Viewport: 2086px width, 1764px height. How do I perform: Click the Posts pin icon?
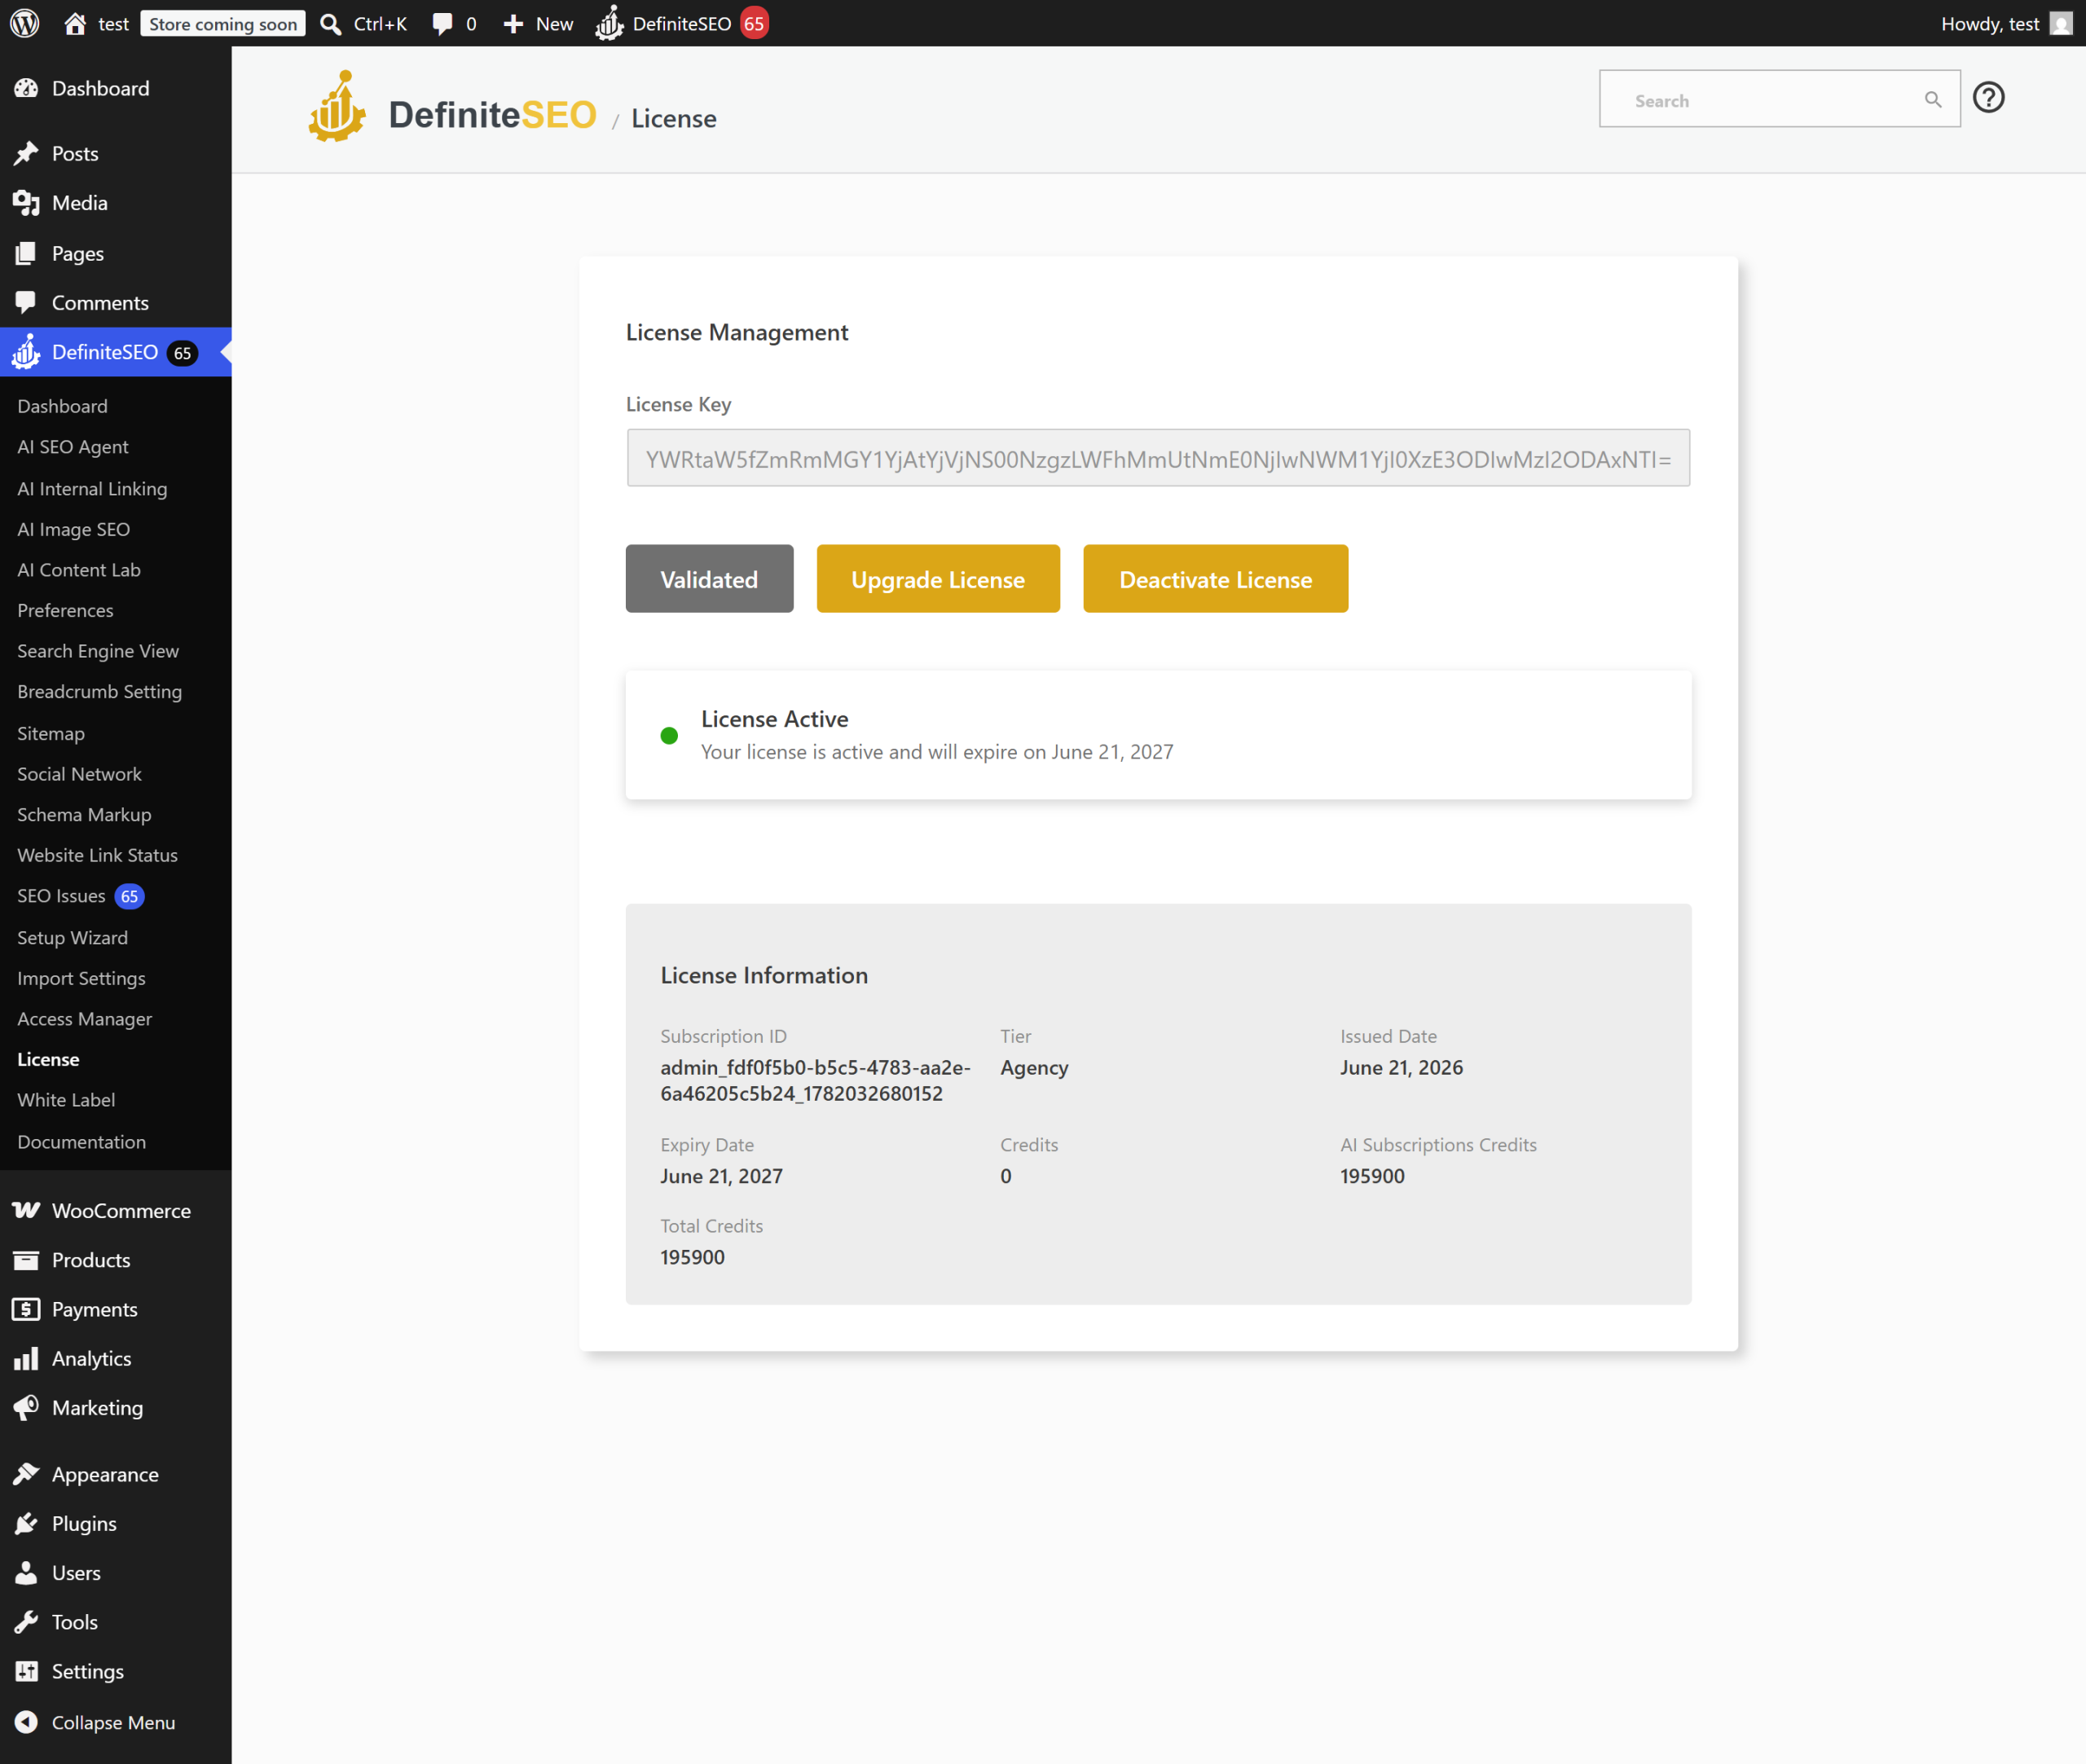[x=26, y=153]
